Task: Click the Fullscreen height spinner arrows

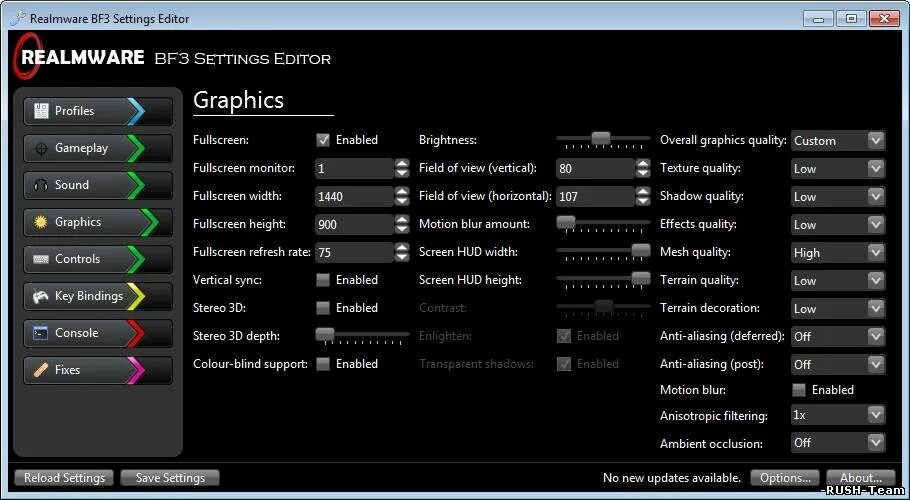Action: point(402,224)
